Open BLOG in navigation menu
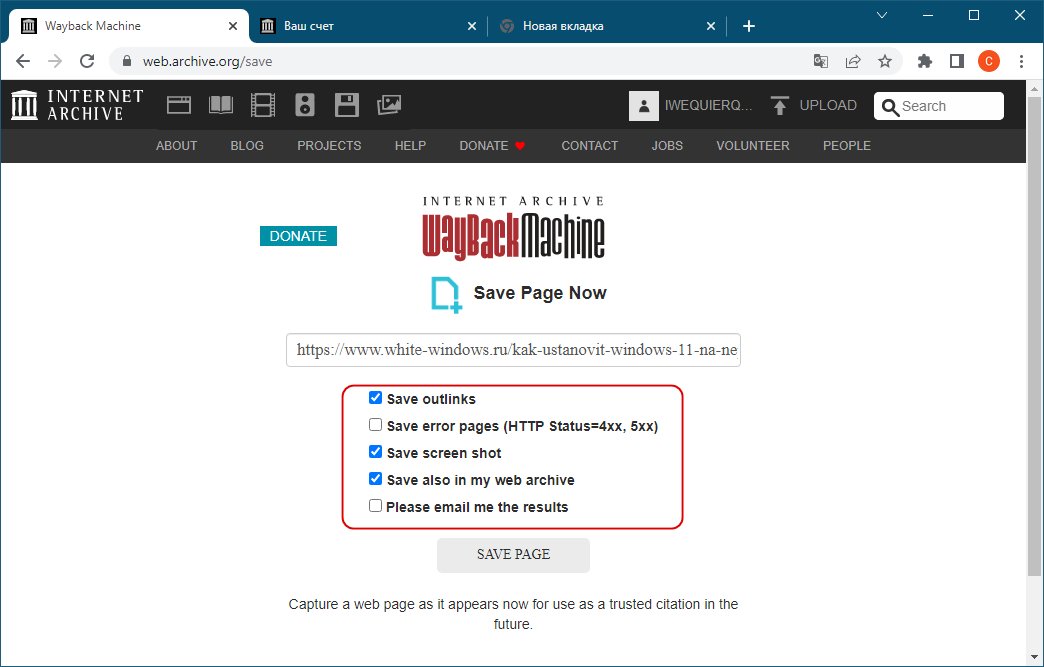 coord(247,146)
